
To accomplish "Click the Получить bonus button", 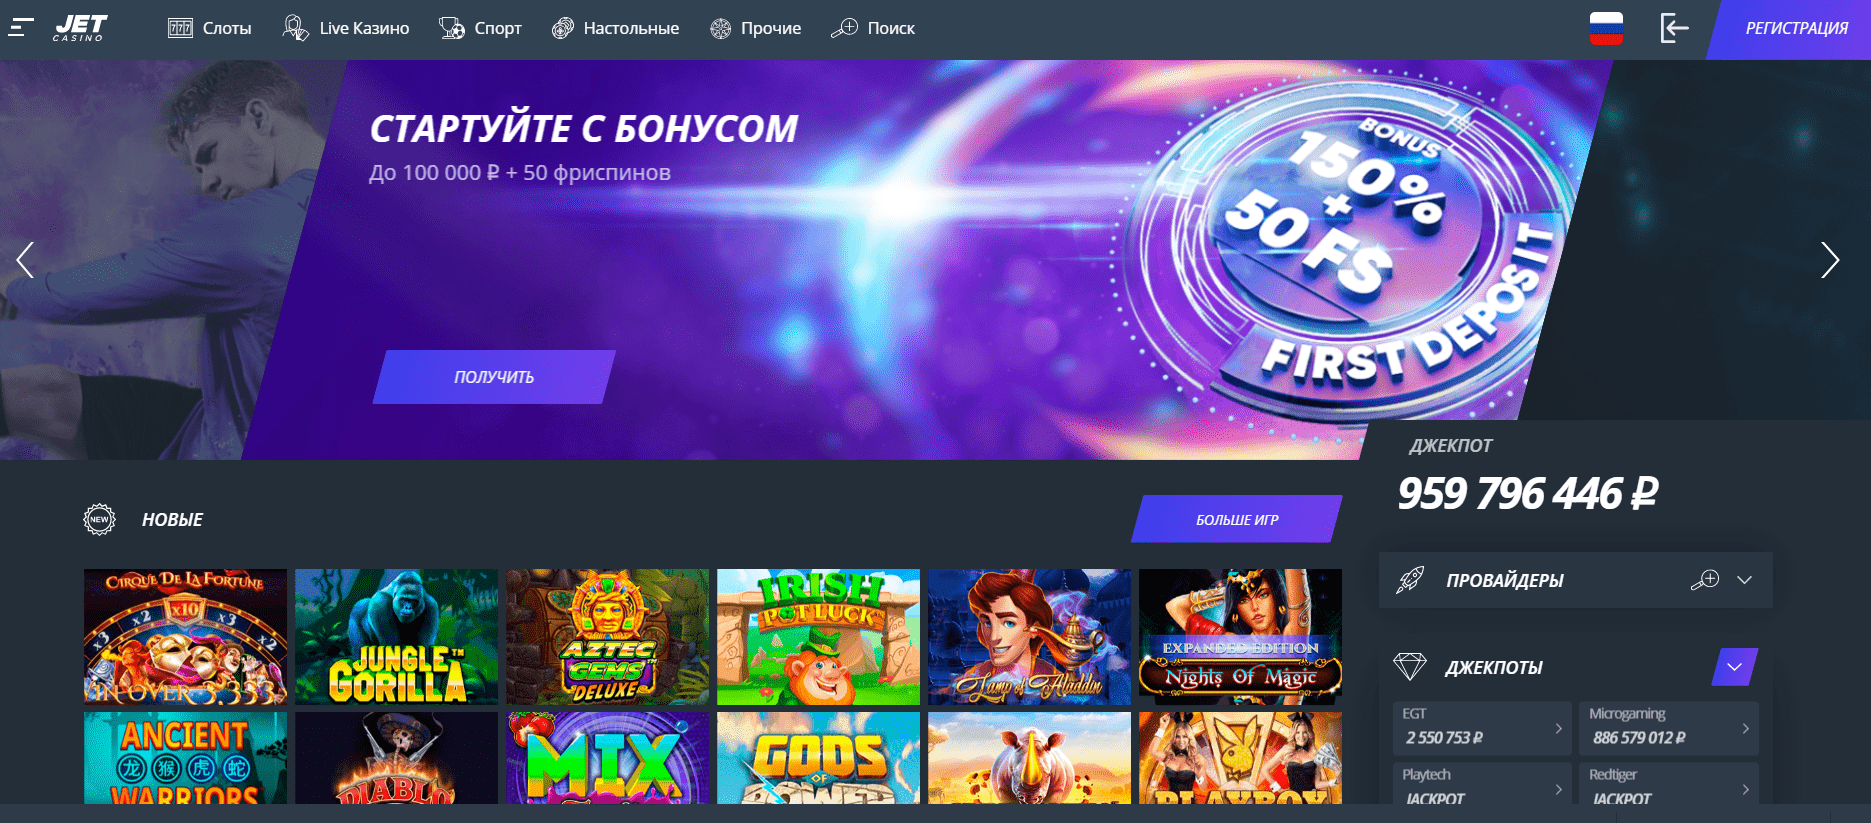I will point(494,377).
